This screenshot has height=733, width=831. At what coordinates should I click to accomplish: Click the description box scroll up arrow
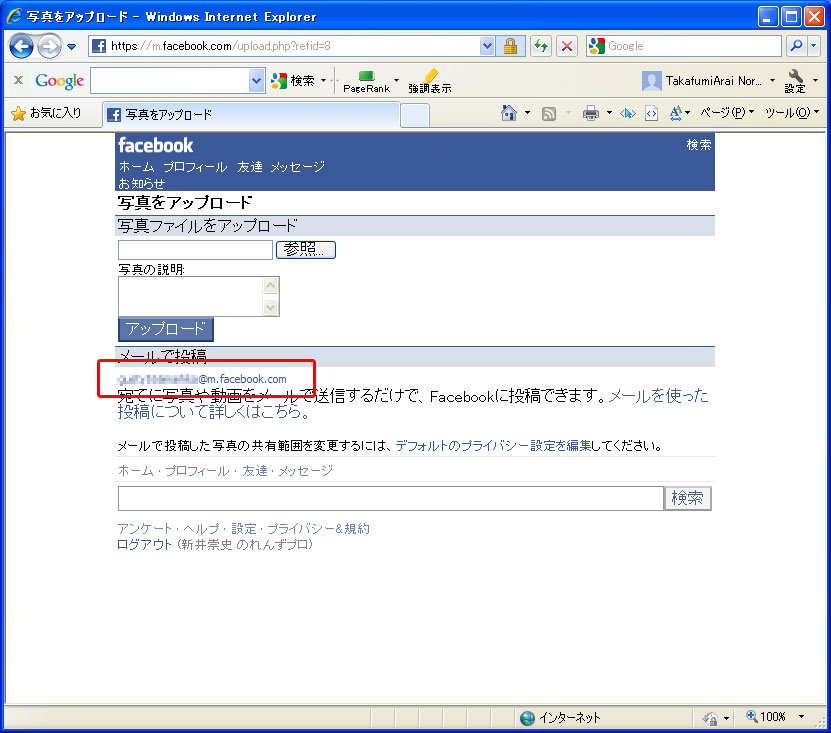[270, 286]
